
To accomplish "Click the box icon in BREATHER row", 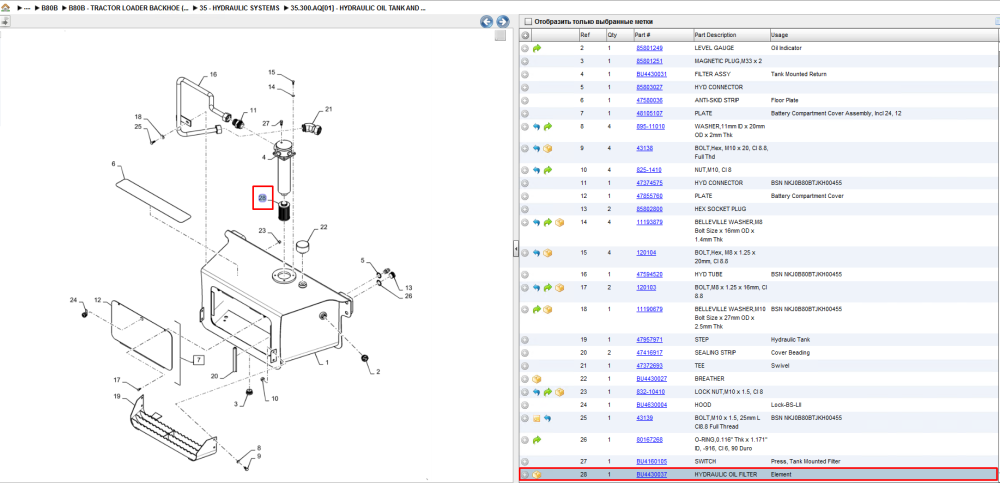I will click(x=536, y=379).
